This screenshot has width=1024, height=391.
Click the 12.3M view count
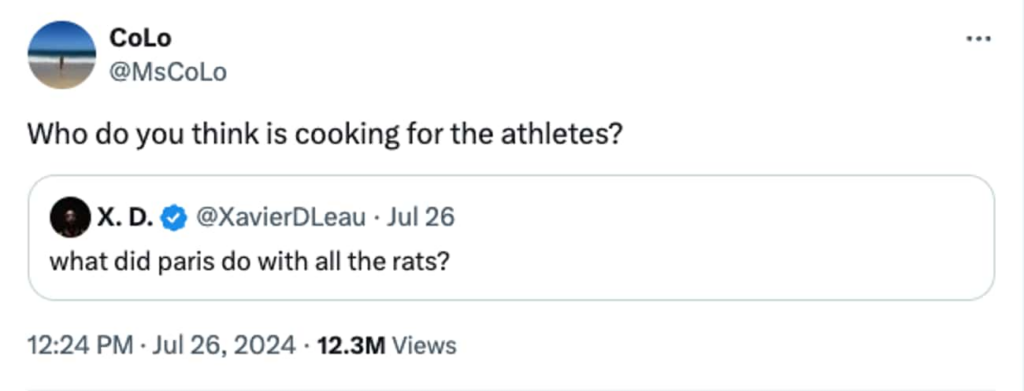tap(352, 345)
